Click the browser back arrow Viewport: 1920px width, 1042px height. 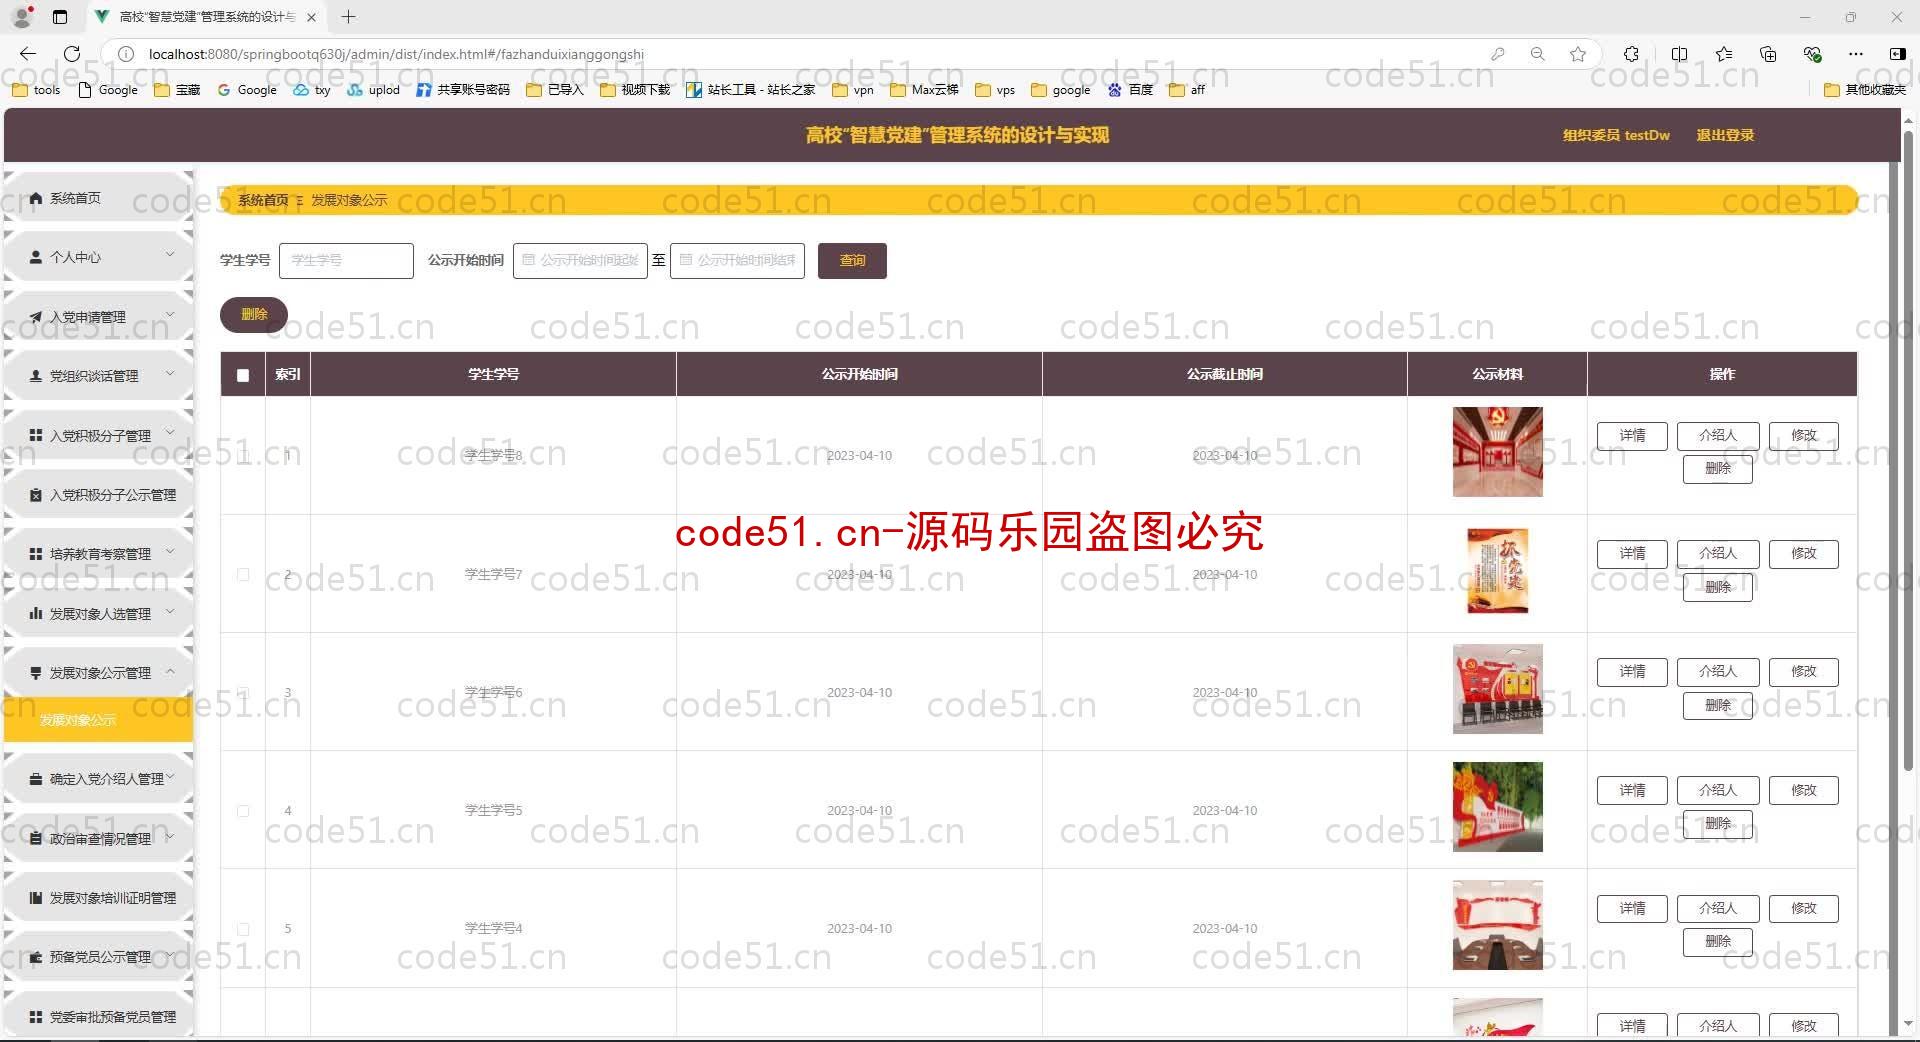coord(28,54)
